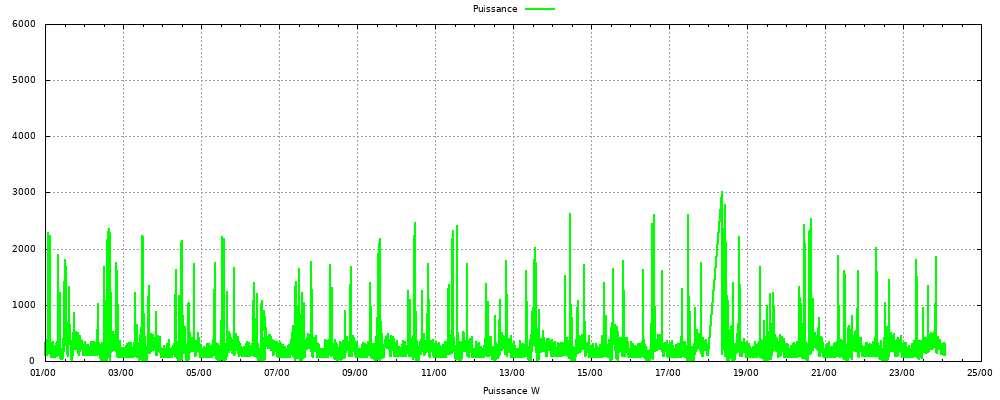Pick the 13/00 x-axis tick label
The image size is (1000, 400).
511,373
